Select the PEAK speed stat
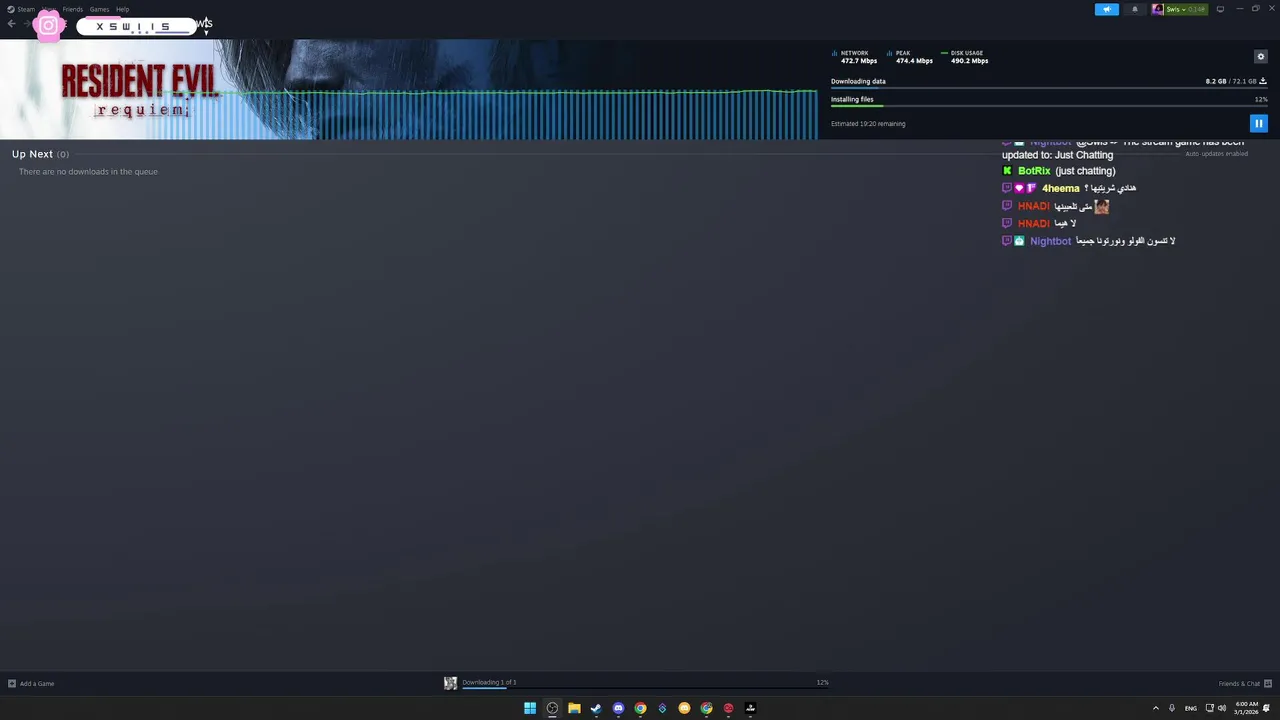 910,57
